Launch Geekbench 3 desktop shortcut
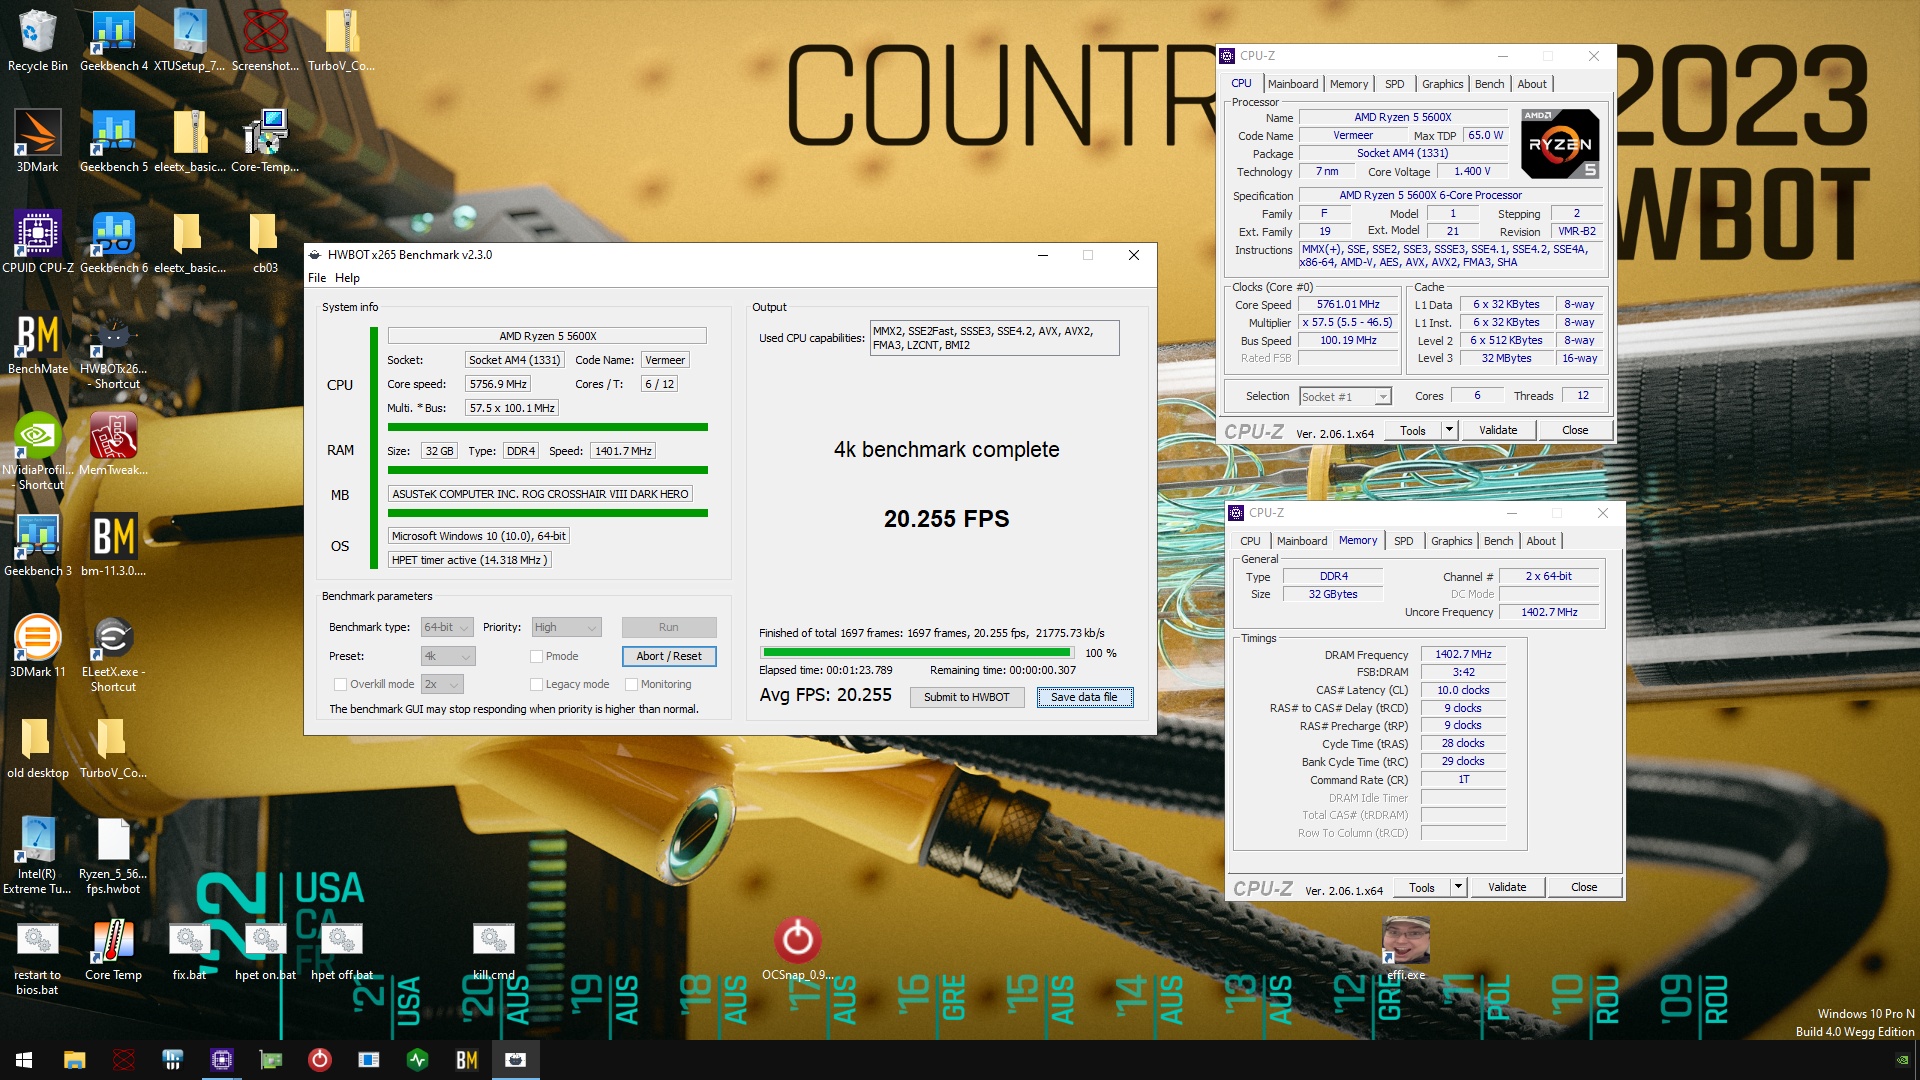The image size is (1920, 1080). [x=37, y=545]
